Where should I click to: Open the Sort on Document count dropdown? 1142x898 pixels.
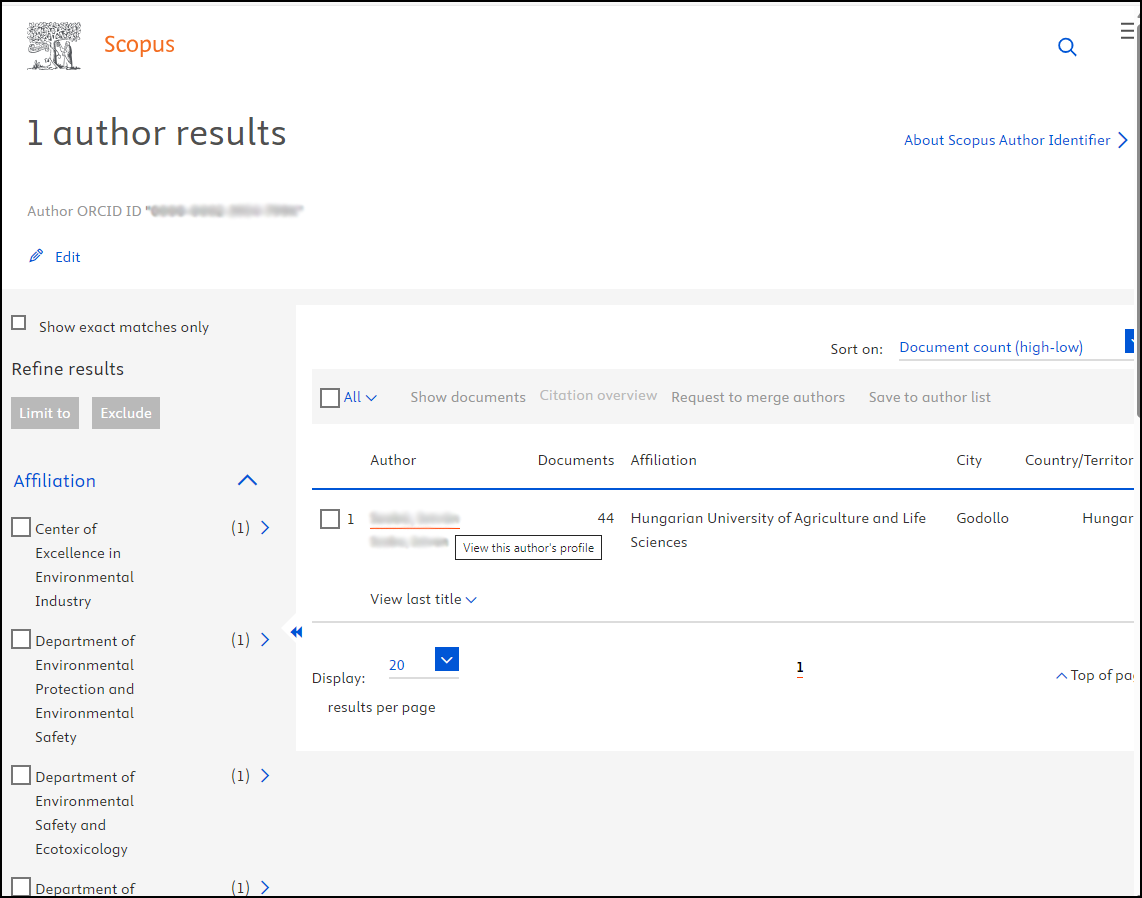(1016, 347)
